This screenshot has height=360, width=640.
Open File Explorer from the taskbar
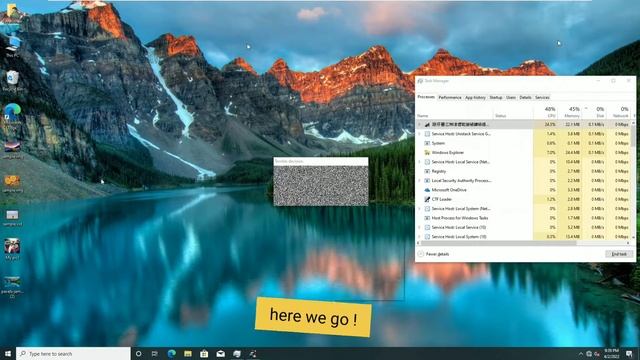[188, 353]
